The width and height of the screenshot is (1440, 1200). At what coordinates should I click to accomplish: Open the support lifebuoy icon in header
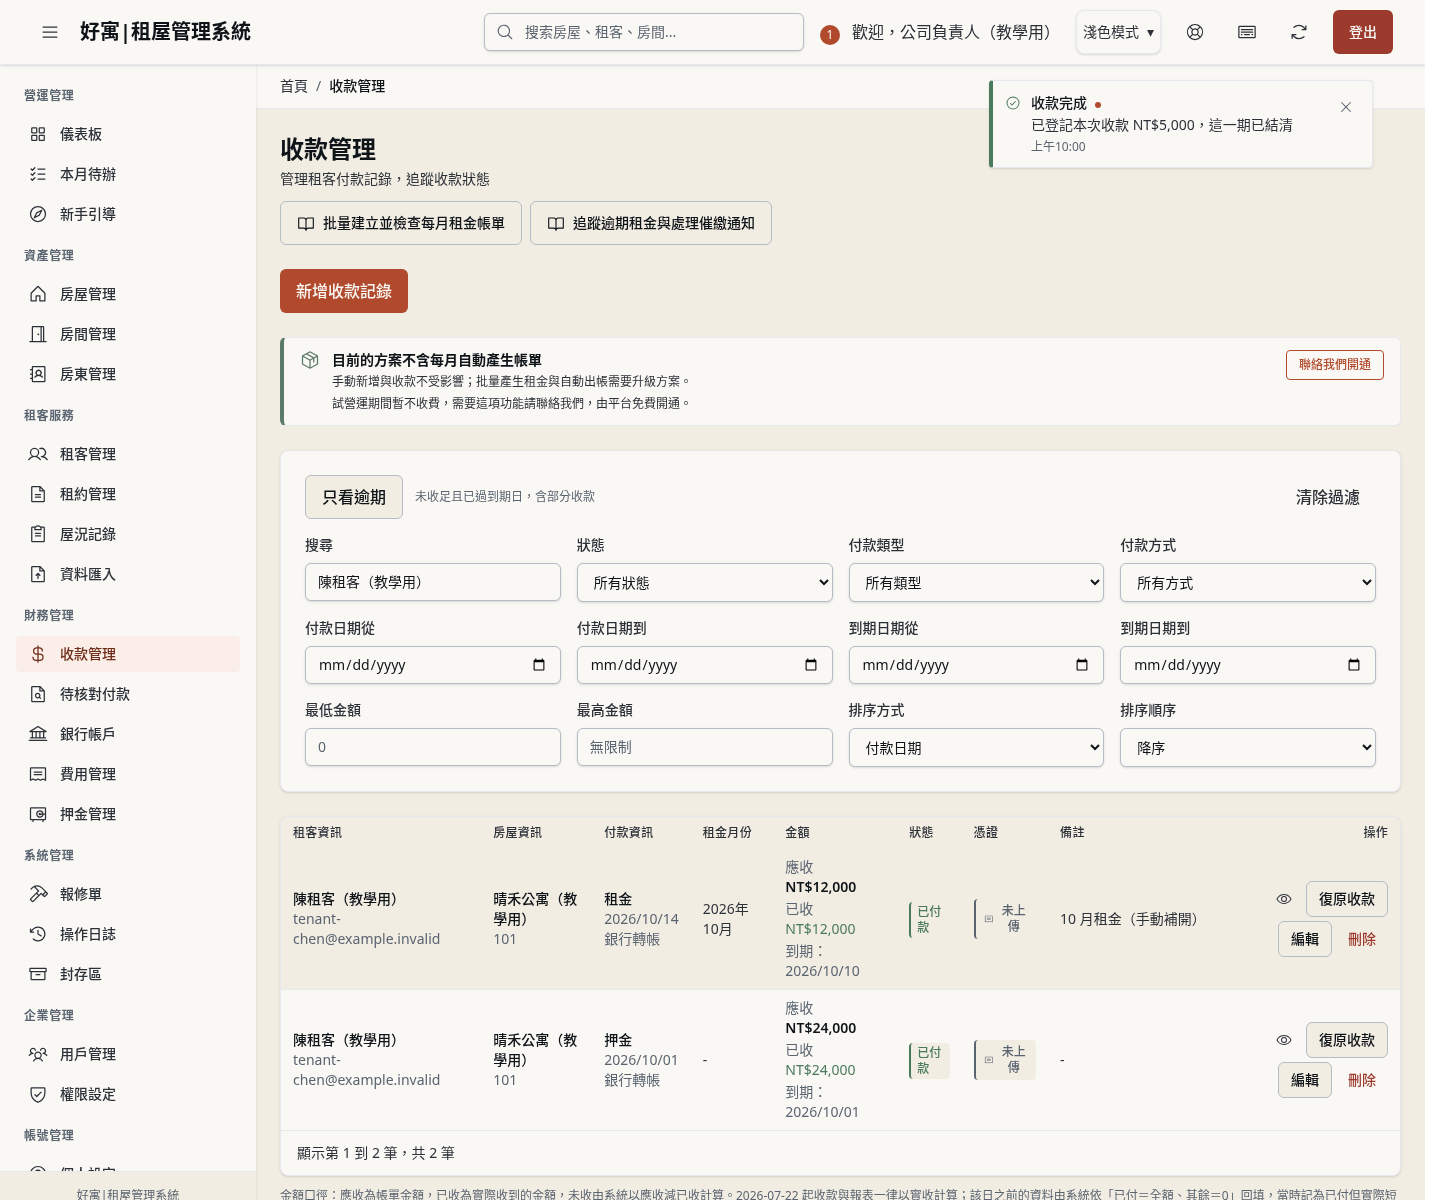[1195, 32]
